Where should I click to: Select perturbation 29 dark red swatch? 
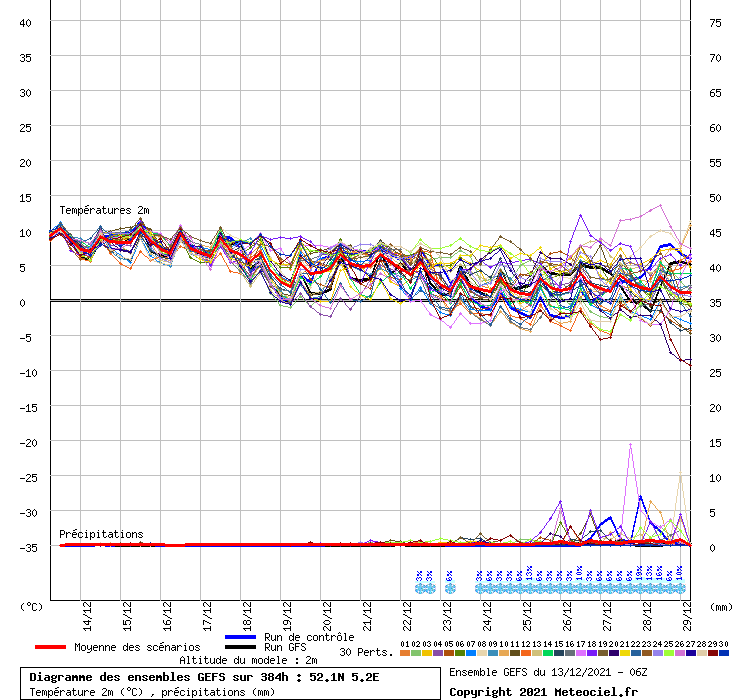pyautogui.click(x=713, y=653)
